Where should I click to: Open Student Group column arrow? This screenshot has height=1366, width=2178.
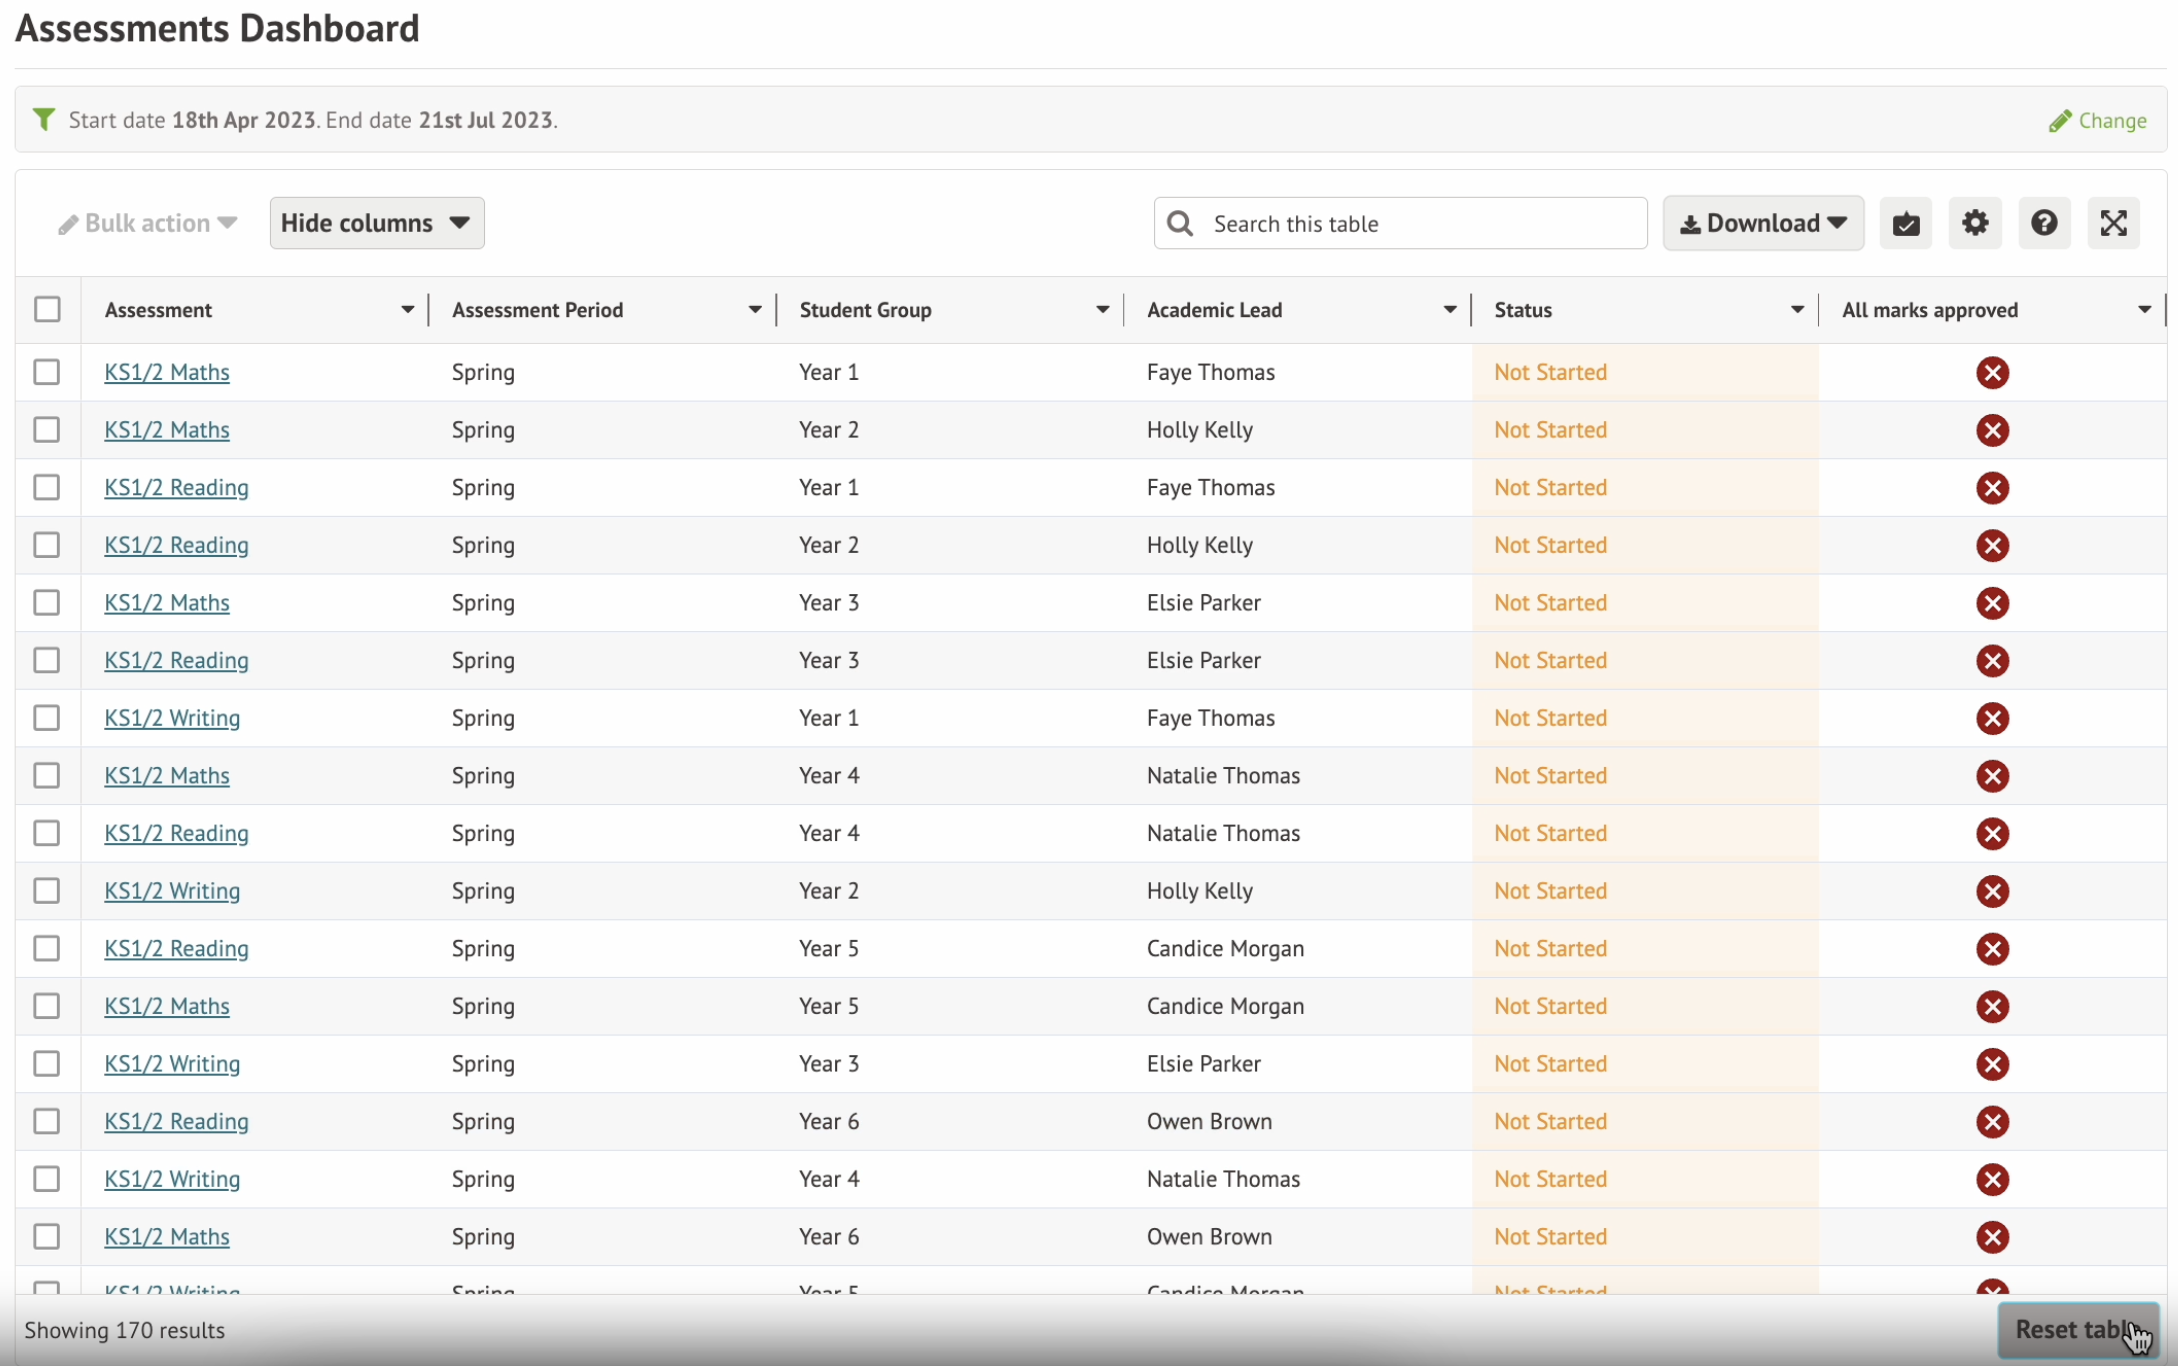click(x=1102, y=310)
